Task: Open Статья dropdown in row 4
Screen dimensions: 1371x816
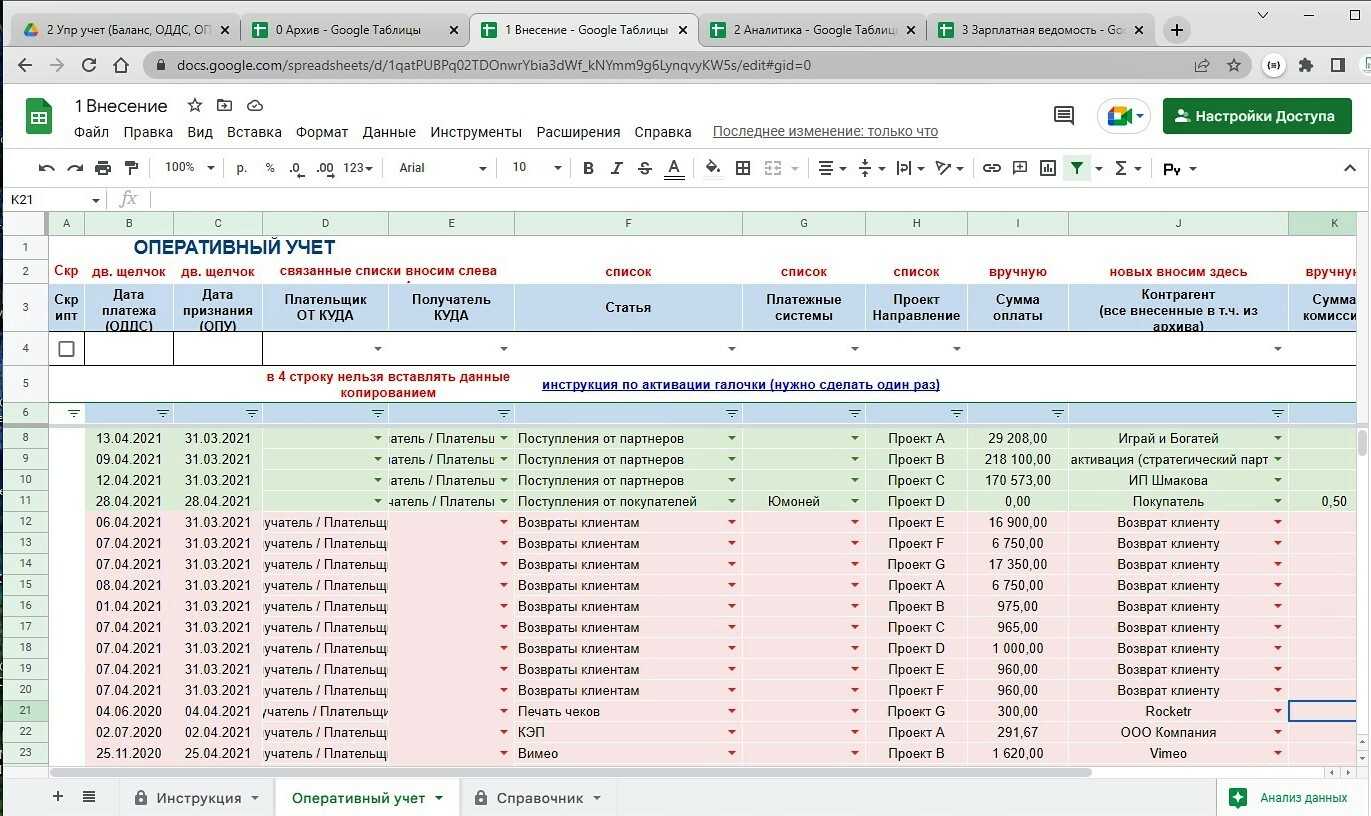Action: tap(731, 349)
